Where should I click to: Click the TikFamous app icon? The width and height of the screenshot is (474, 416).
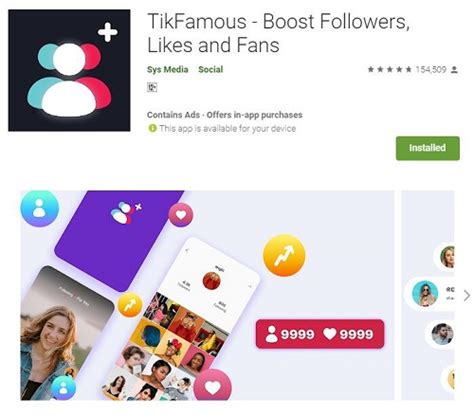click(69, 70)
